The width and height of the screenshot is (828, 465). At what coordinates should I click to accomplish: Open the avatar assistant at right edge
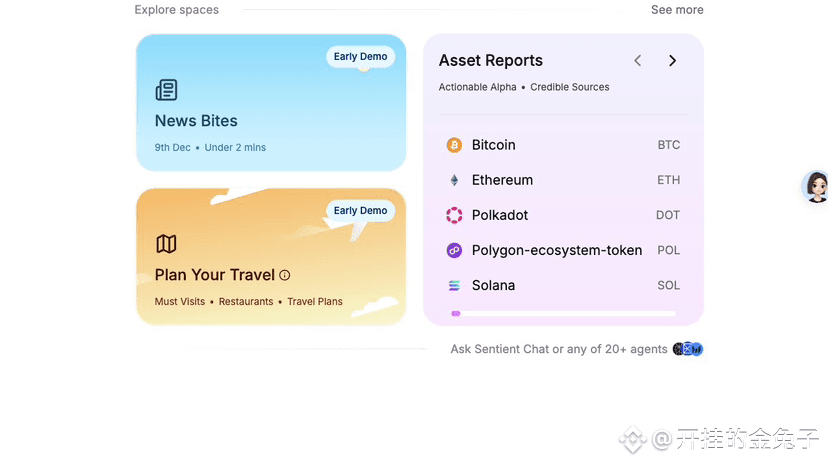point(816,186)
